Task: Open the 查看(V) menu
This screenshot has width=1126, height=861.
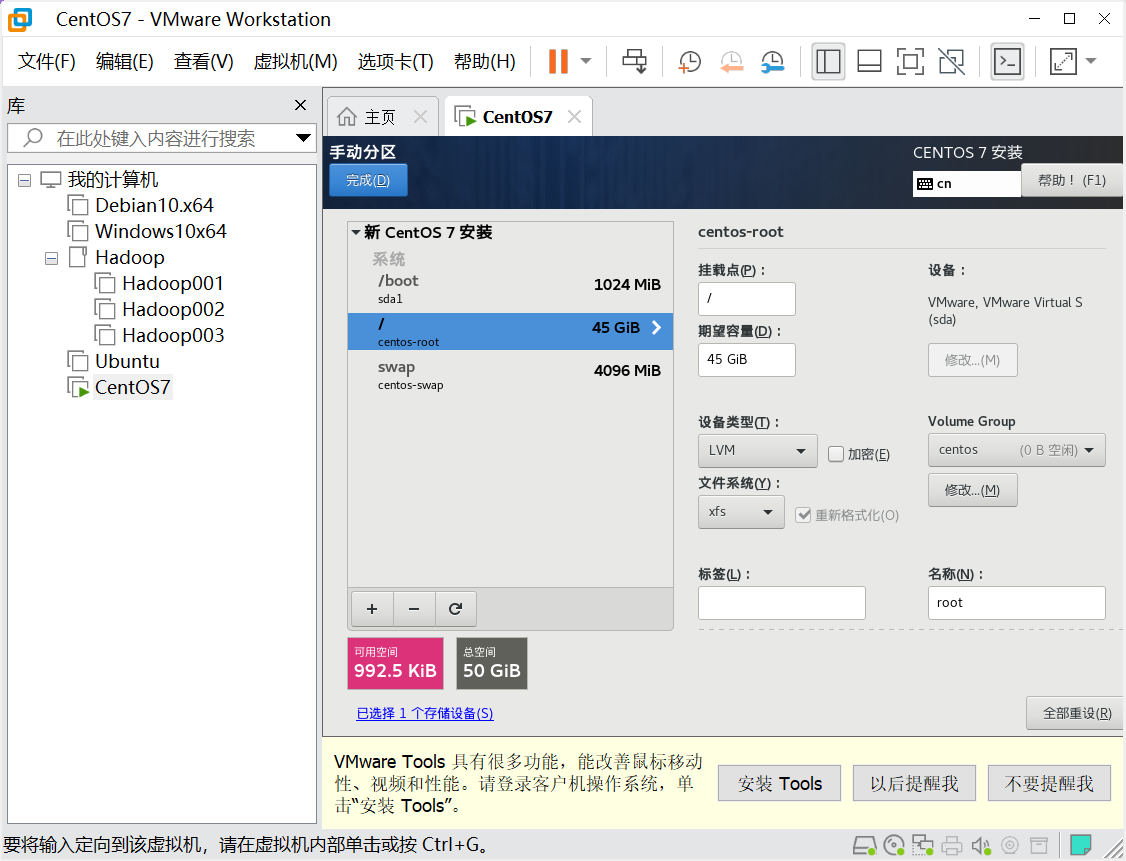Action: point(203,62)
